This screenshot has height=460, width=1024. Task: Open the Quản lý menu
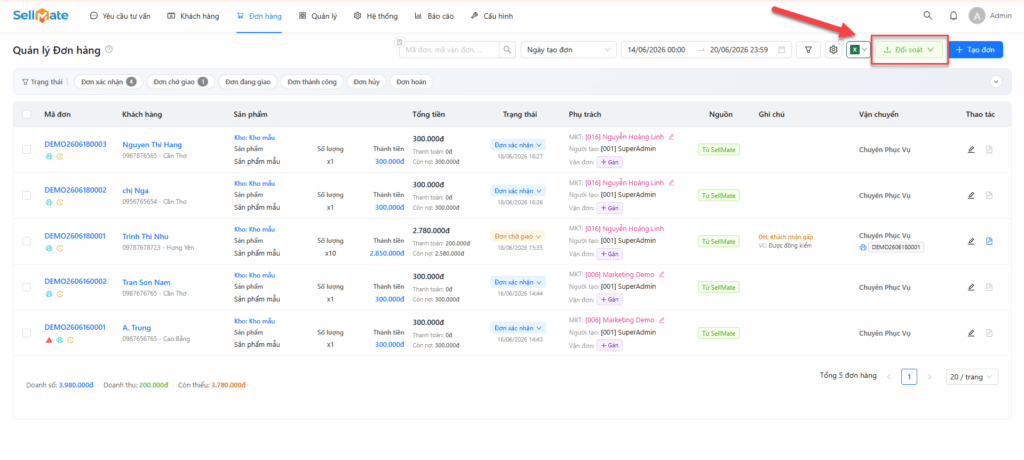coord(318,16)
